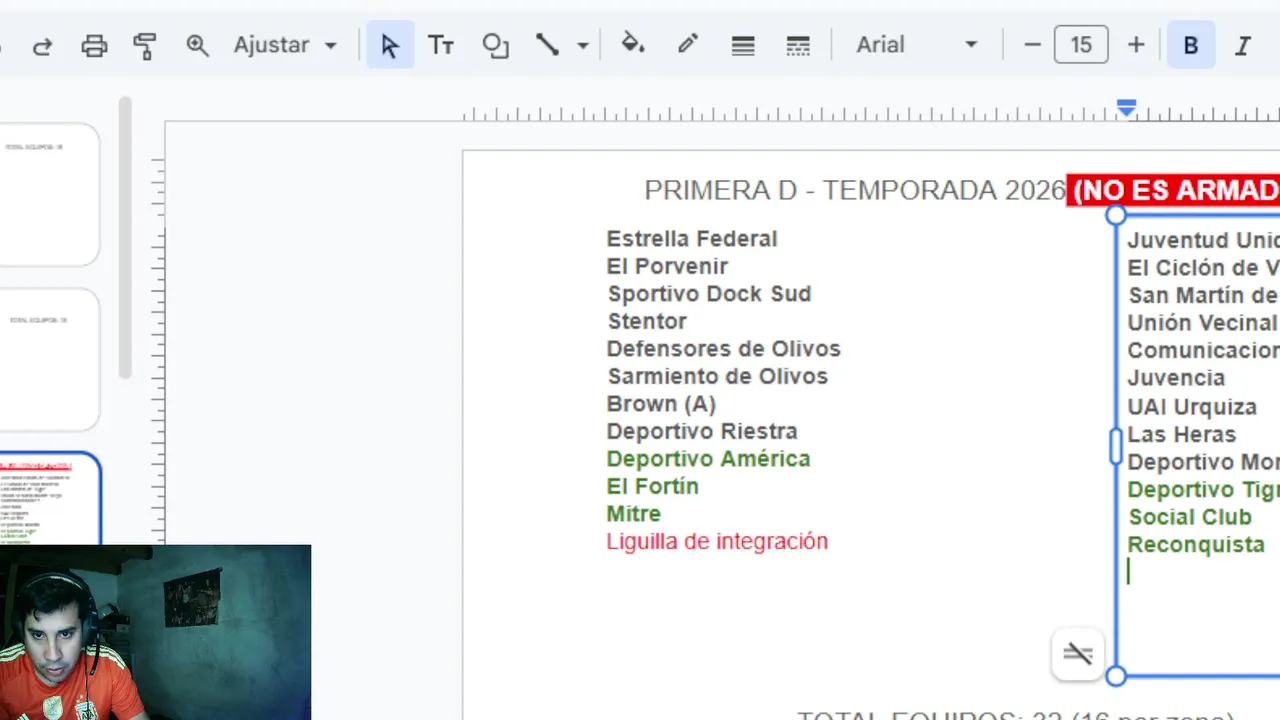Click the left-middle text box resize handle
This screenshot has height=720, width=1280.
[1116, 446]
